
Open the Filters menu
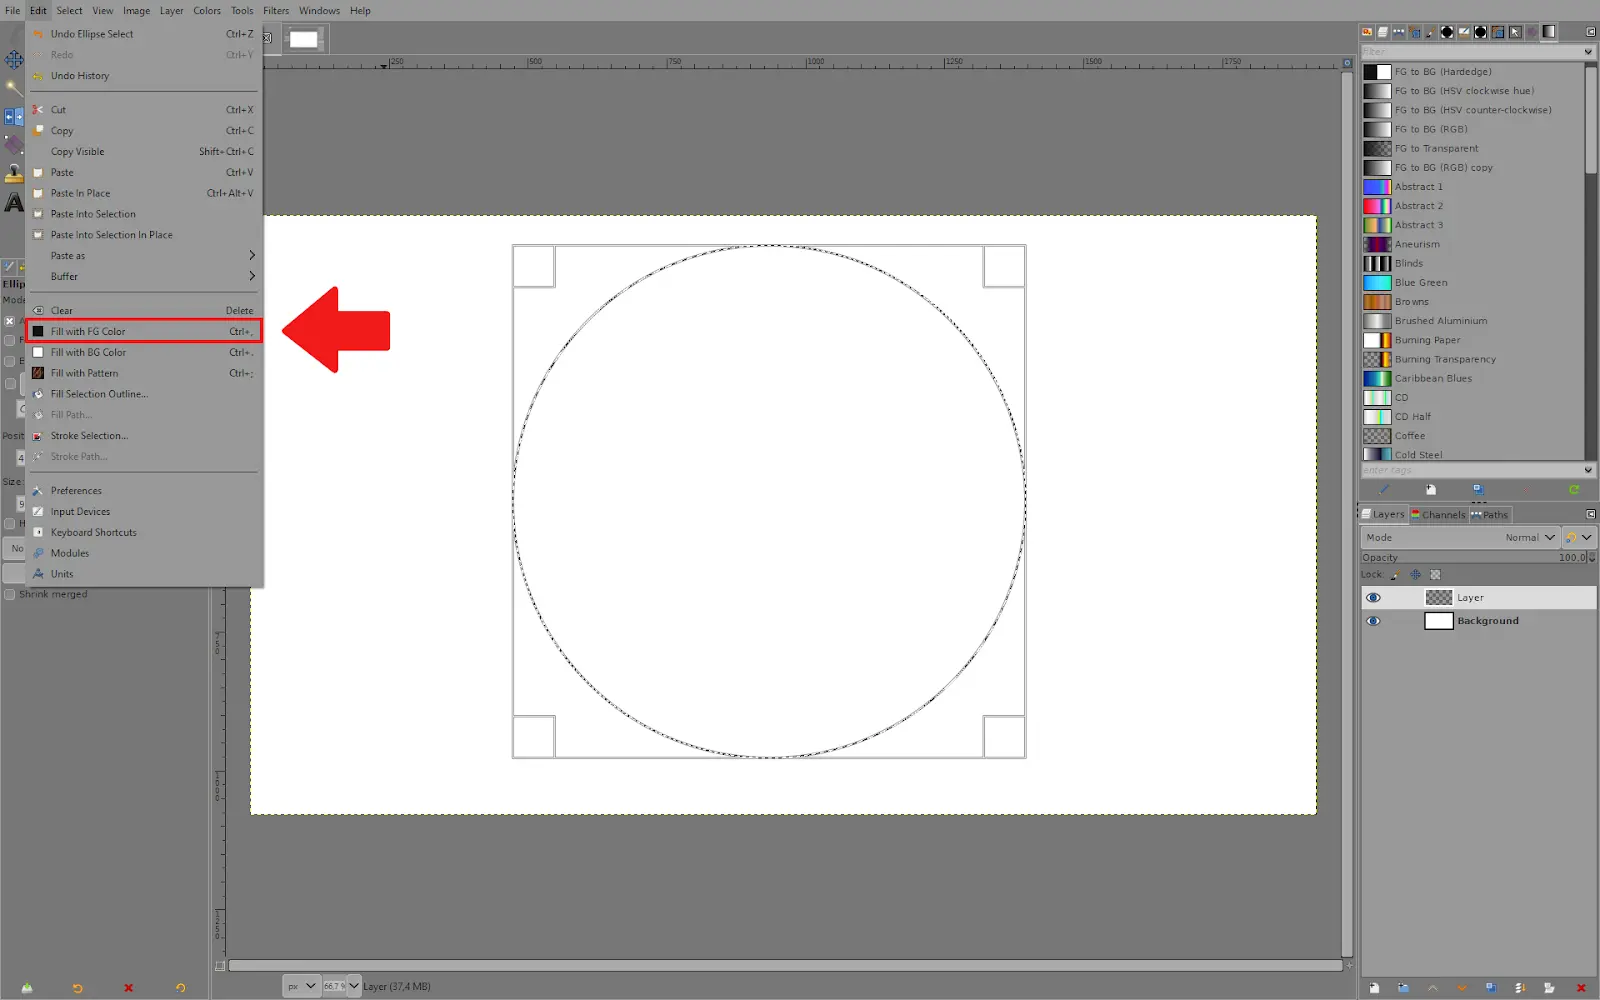(276, 10)
